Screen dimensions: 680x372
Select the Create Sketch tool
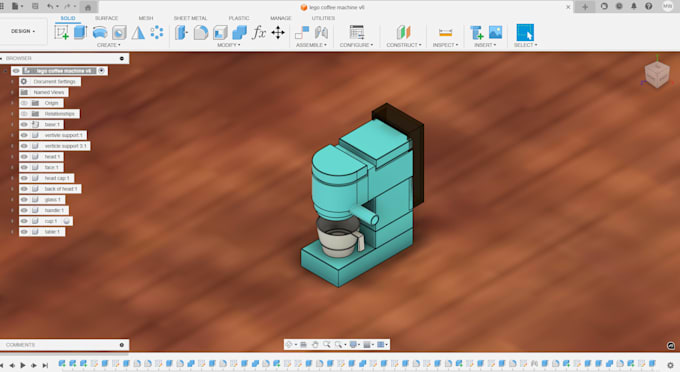61,33
